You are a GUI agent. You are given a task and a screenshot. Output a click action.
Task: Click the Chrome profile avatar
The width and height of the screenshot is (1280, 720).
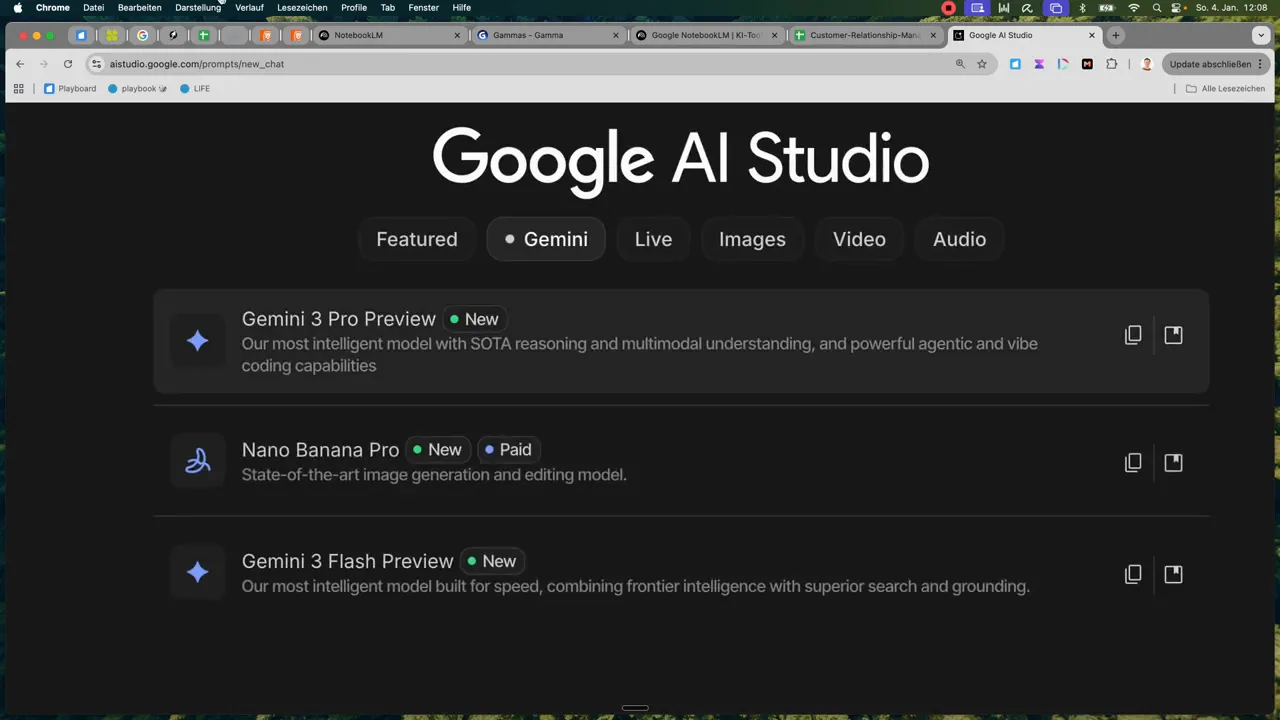[1146, 64]
